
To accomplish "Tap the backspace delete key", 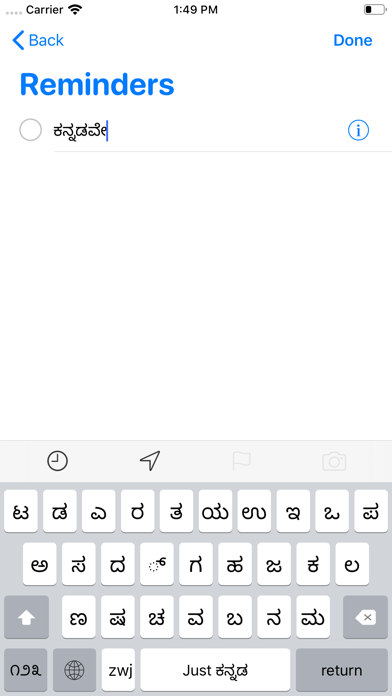I will click(x=365, y=617).
